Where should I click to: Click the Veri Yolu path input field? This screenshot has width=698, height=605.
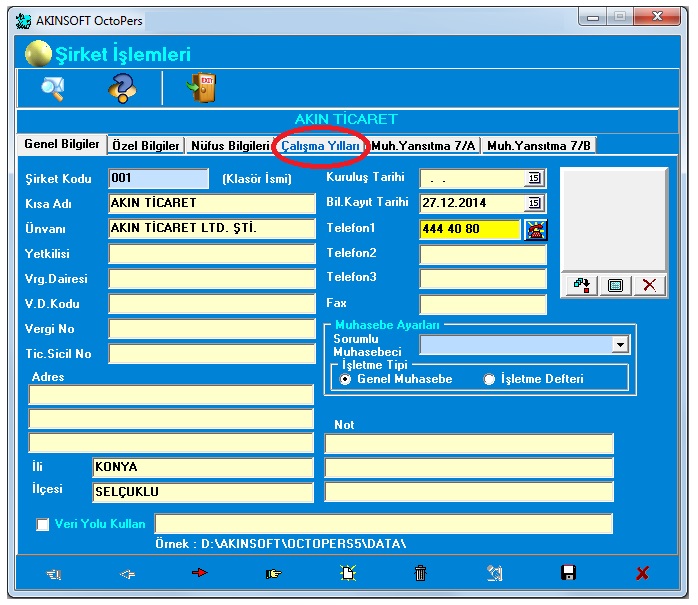[x=384, y=524]
